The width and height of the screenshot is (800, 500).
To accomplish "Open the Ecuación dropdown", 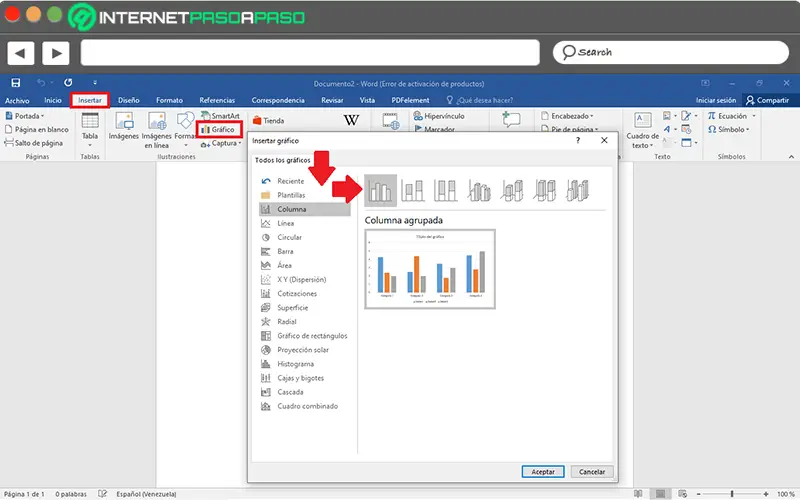I will 732,116.
